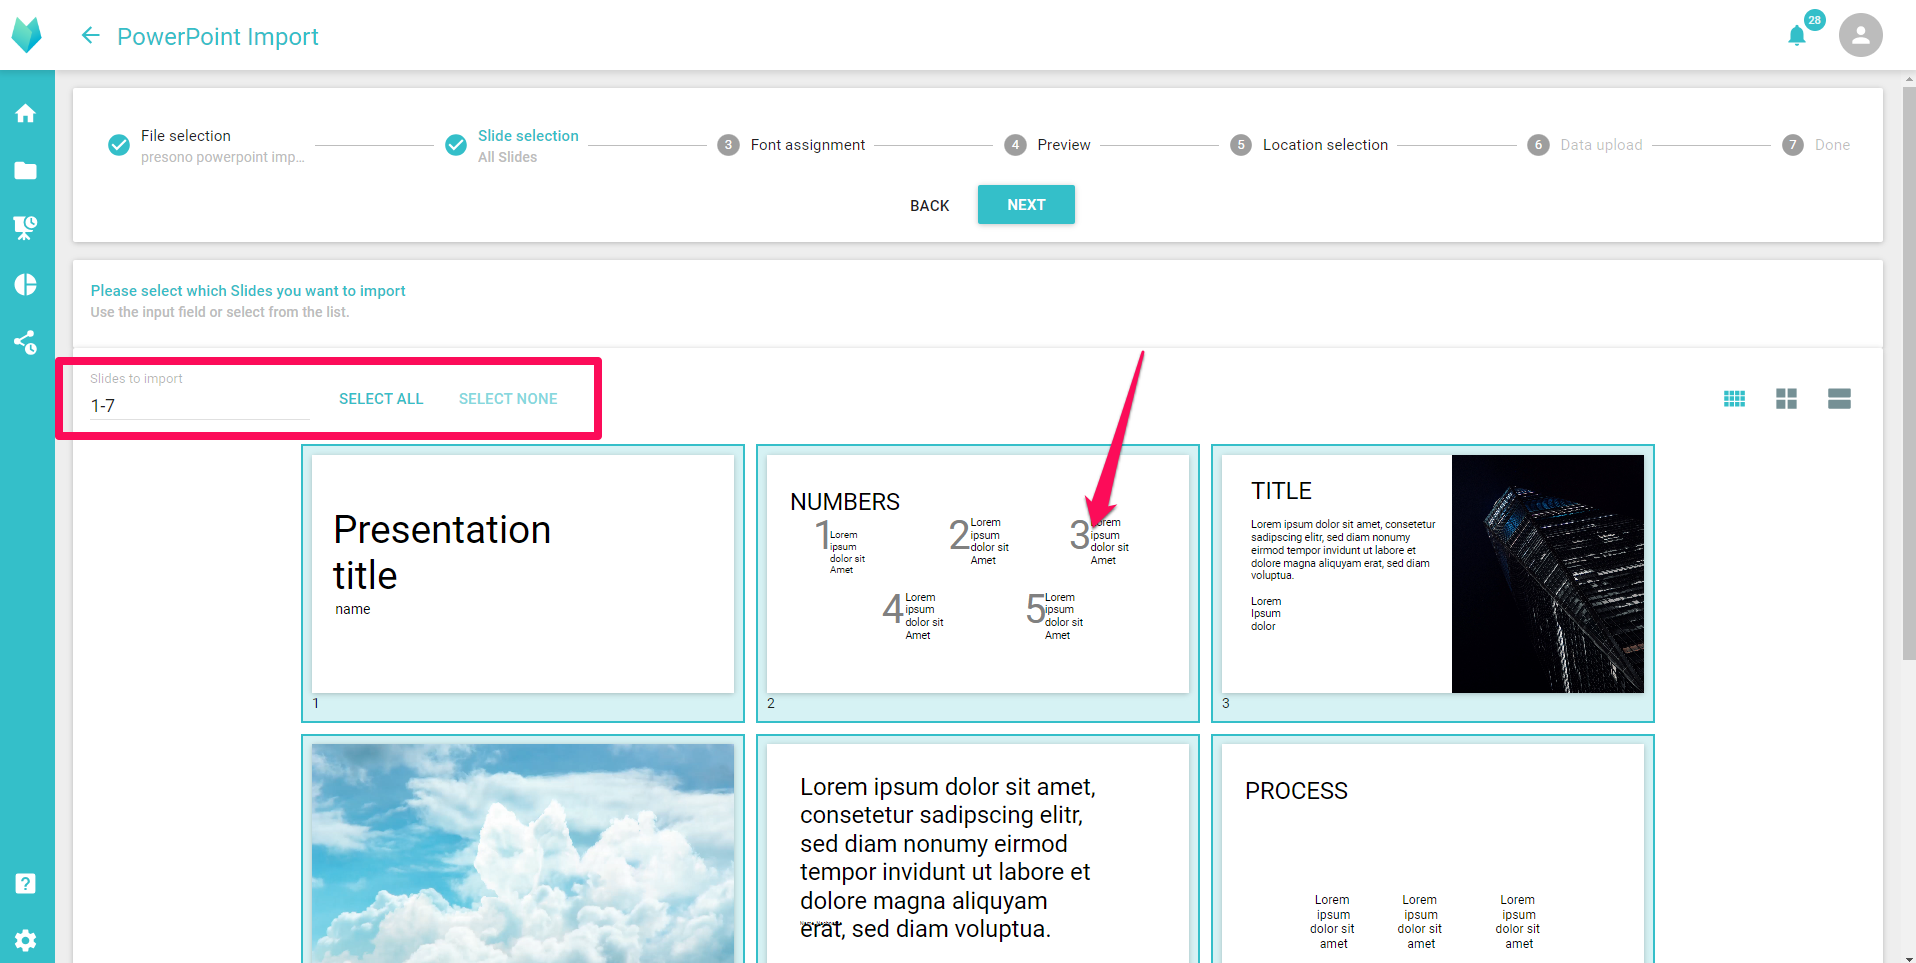The width and height of the screenshot is (1916, 963).
Task: Switch to small grid view
Action: pos(1735,399)
